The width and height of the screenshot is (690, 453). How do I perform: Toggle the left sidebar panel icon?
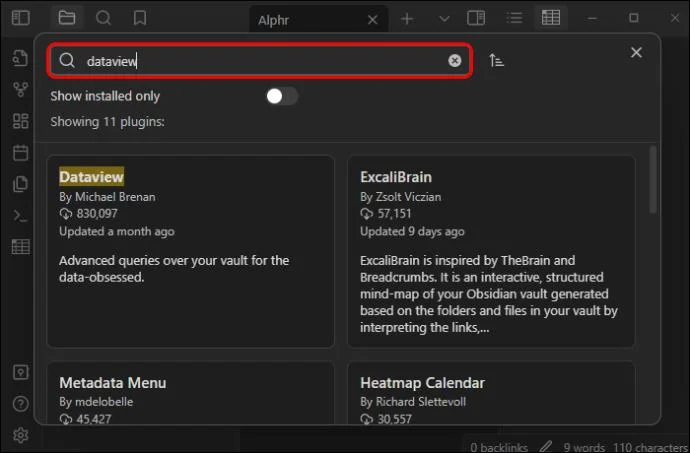(20, 18)
